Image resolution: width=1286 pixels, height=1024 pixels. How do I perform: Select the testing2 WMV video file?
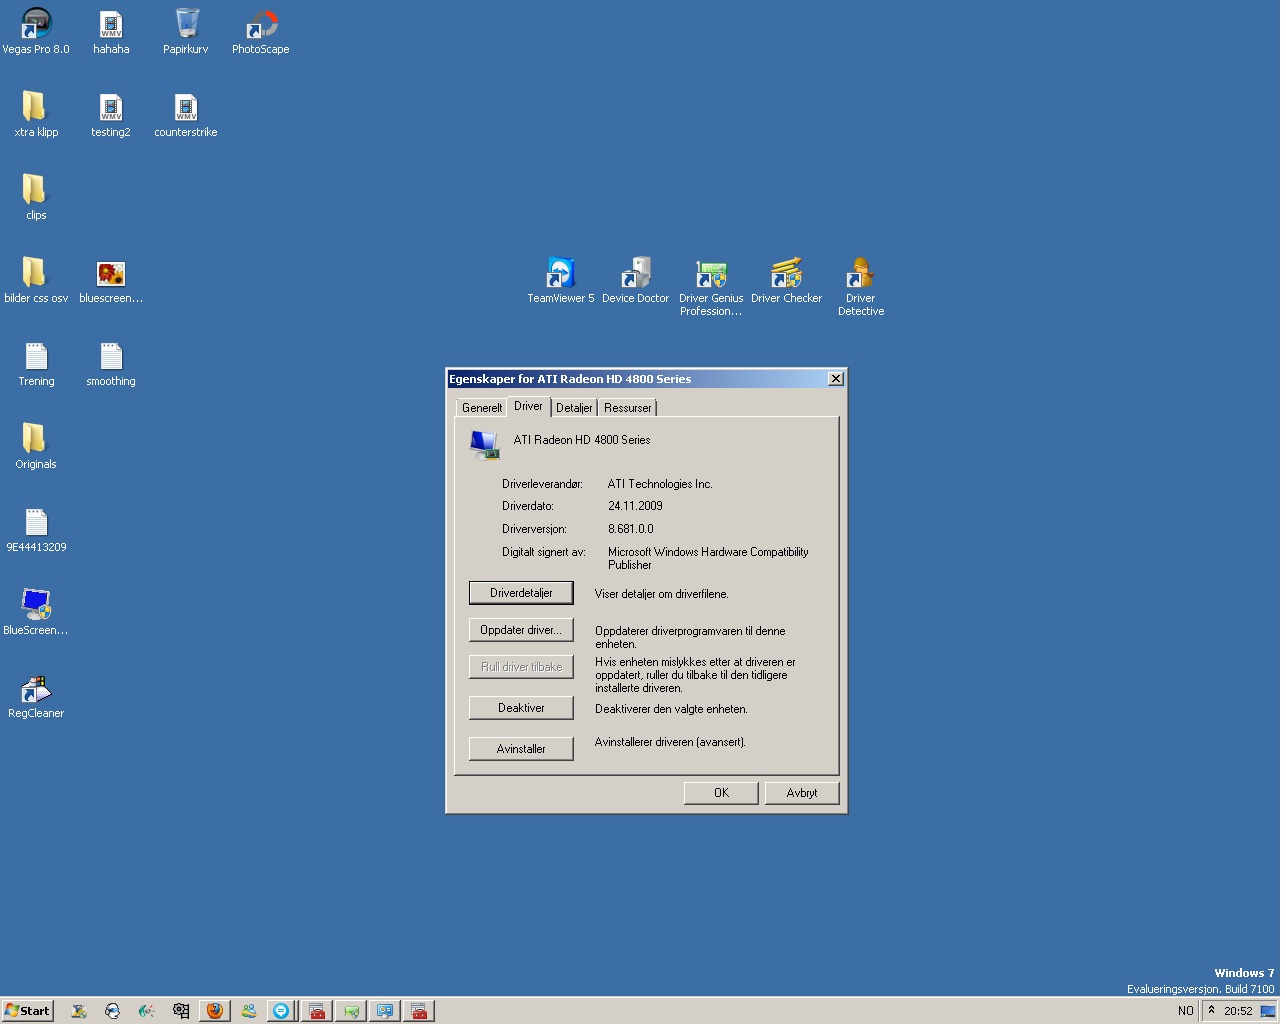111,114
